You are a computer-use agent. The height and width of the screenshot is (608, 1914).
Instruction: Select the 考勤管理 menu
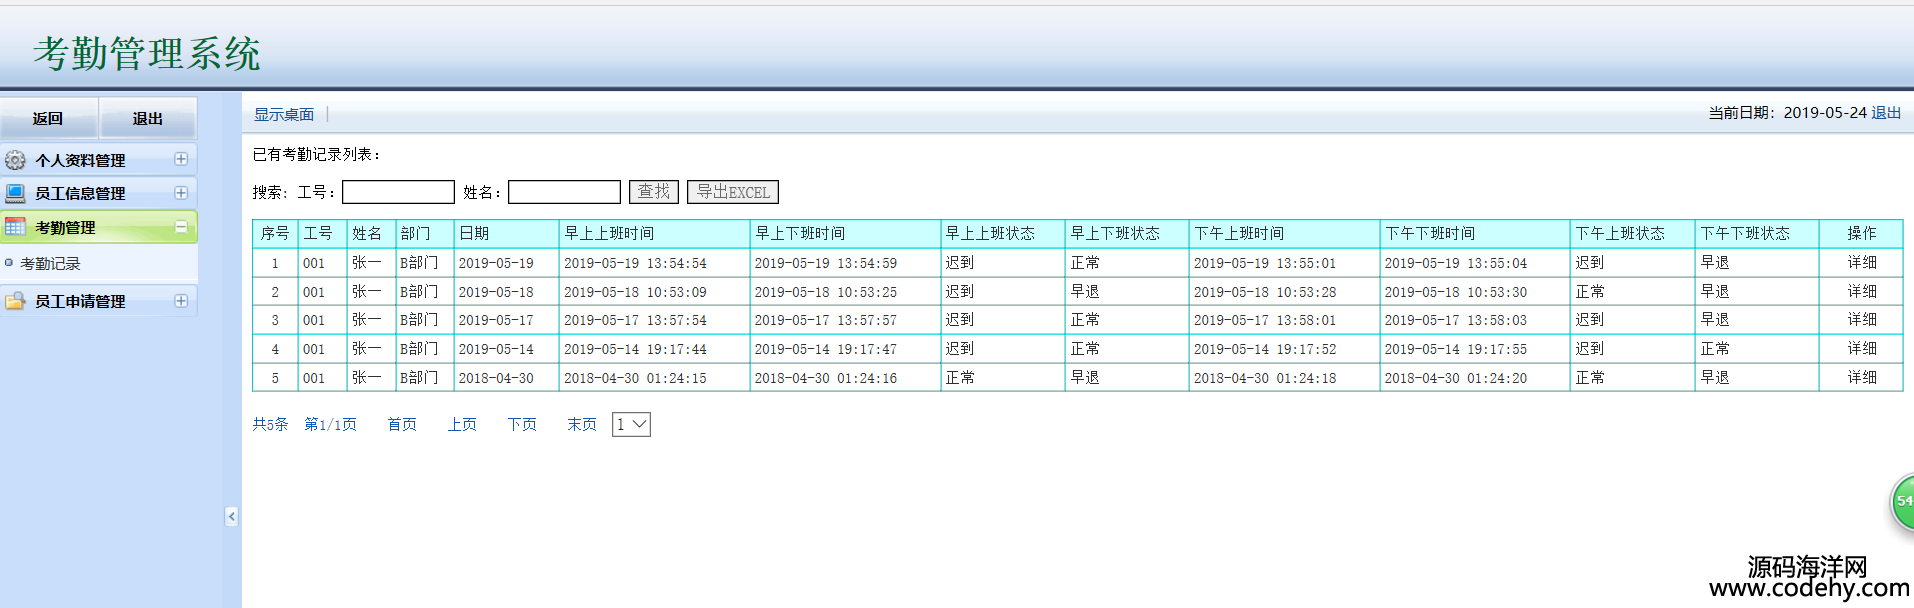click(x=99, y=227)
